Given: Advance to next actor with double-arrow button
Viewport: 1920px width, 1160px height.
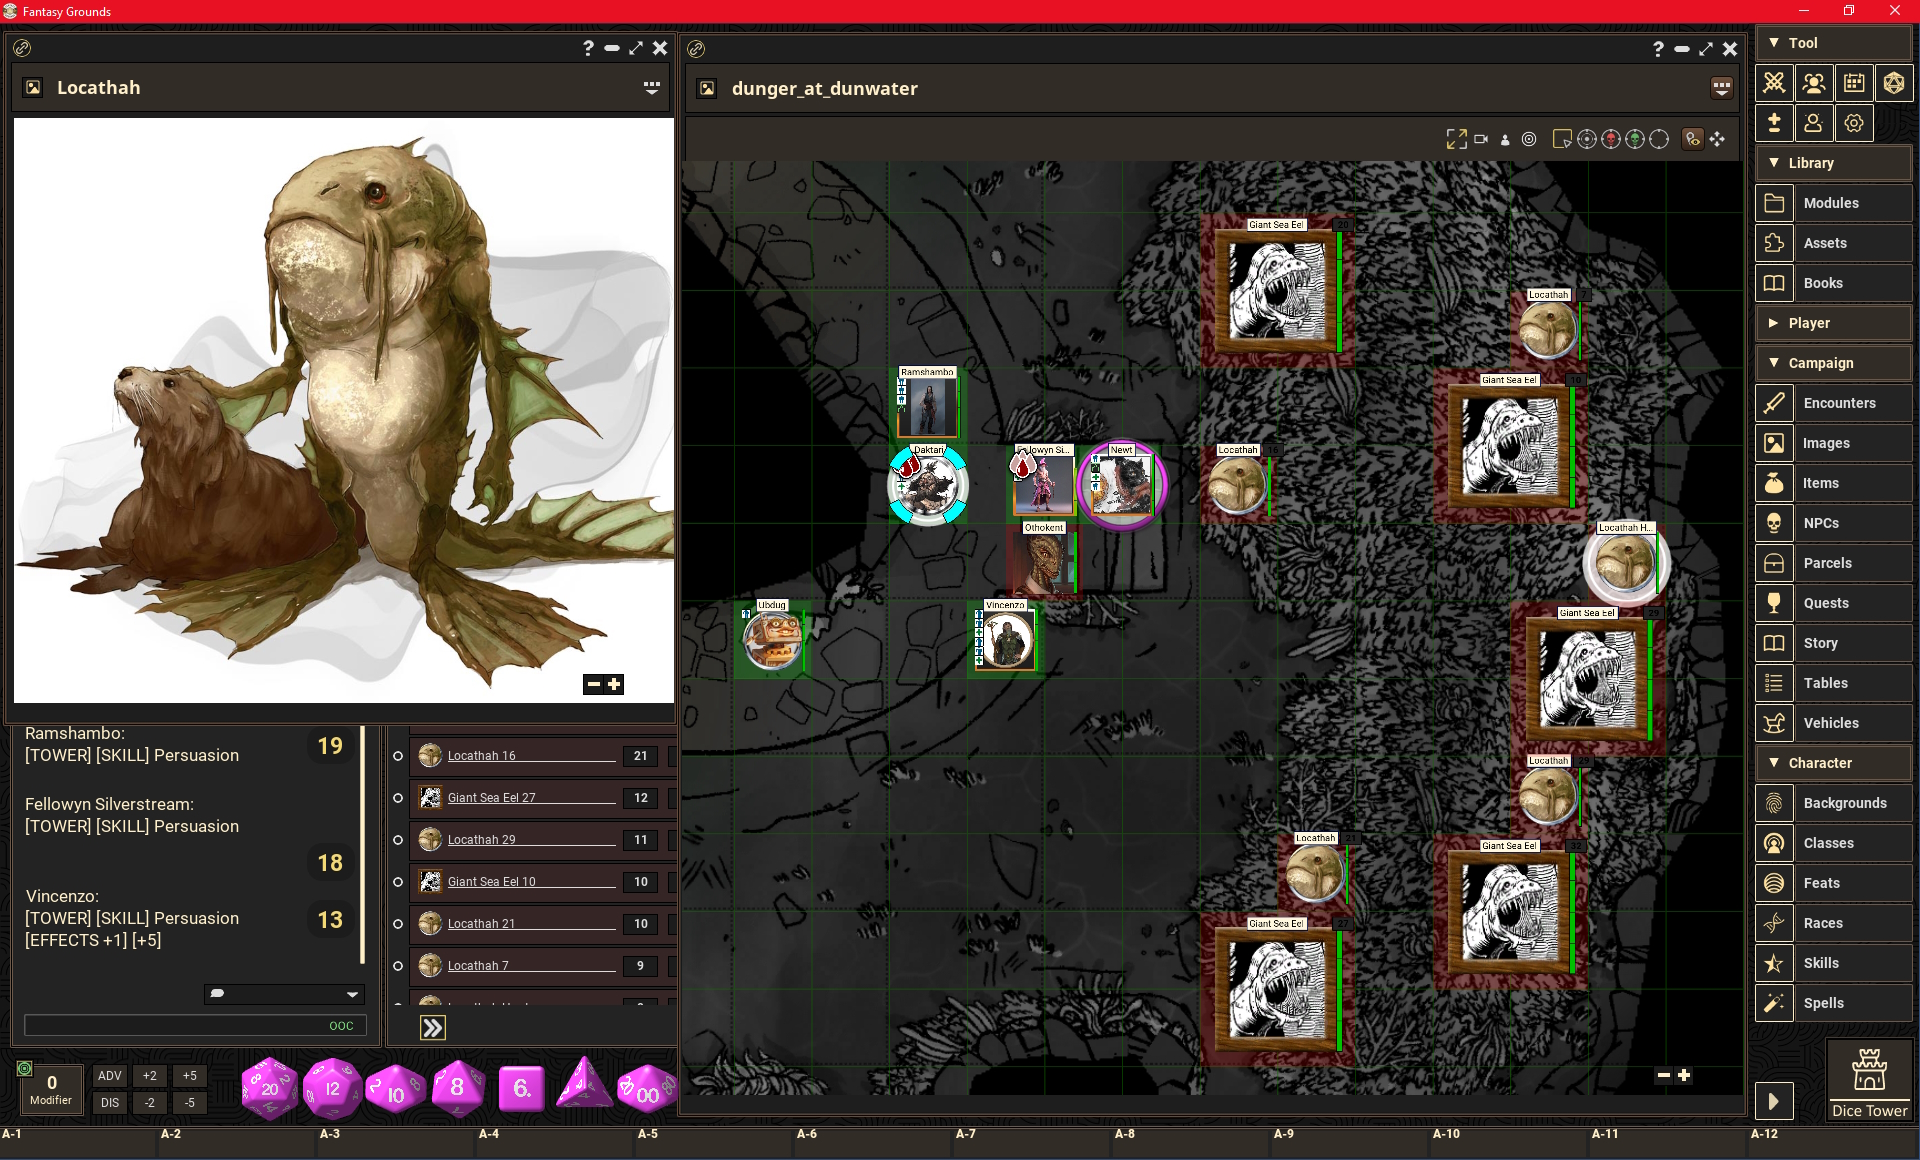Looking at the screenshot, I should pos(433,1028).
